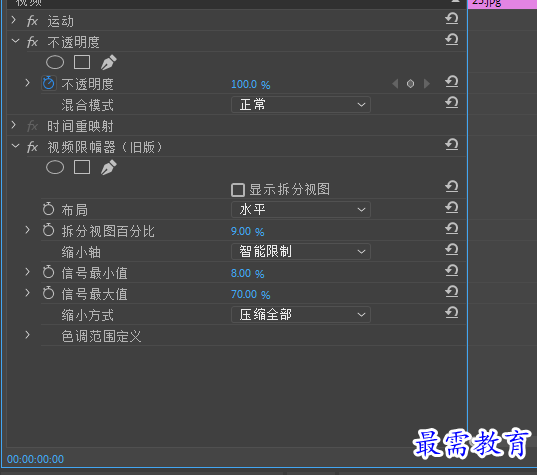Select the 混合模式 label

click(87, 105)
